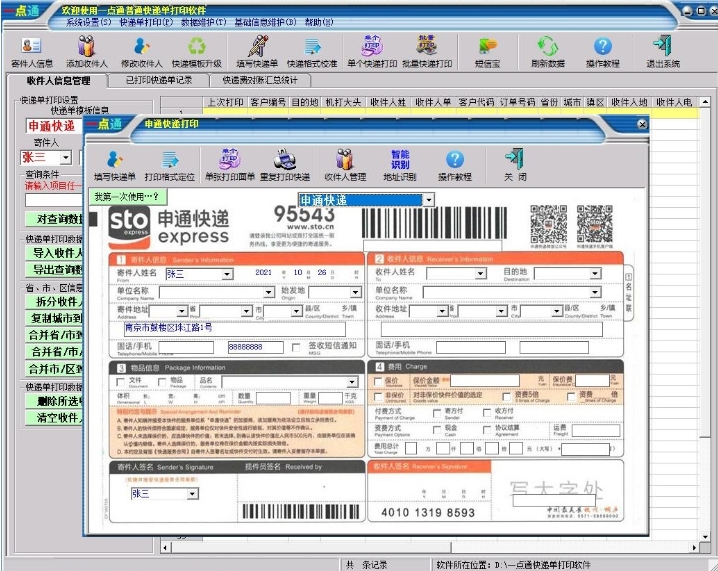
Task: Open 寄件人信息 in main toolbar
Action: click(32, 52)
